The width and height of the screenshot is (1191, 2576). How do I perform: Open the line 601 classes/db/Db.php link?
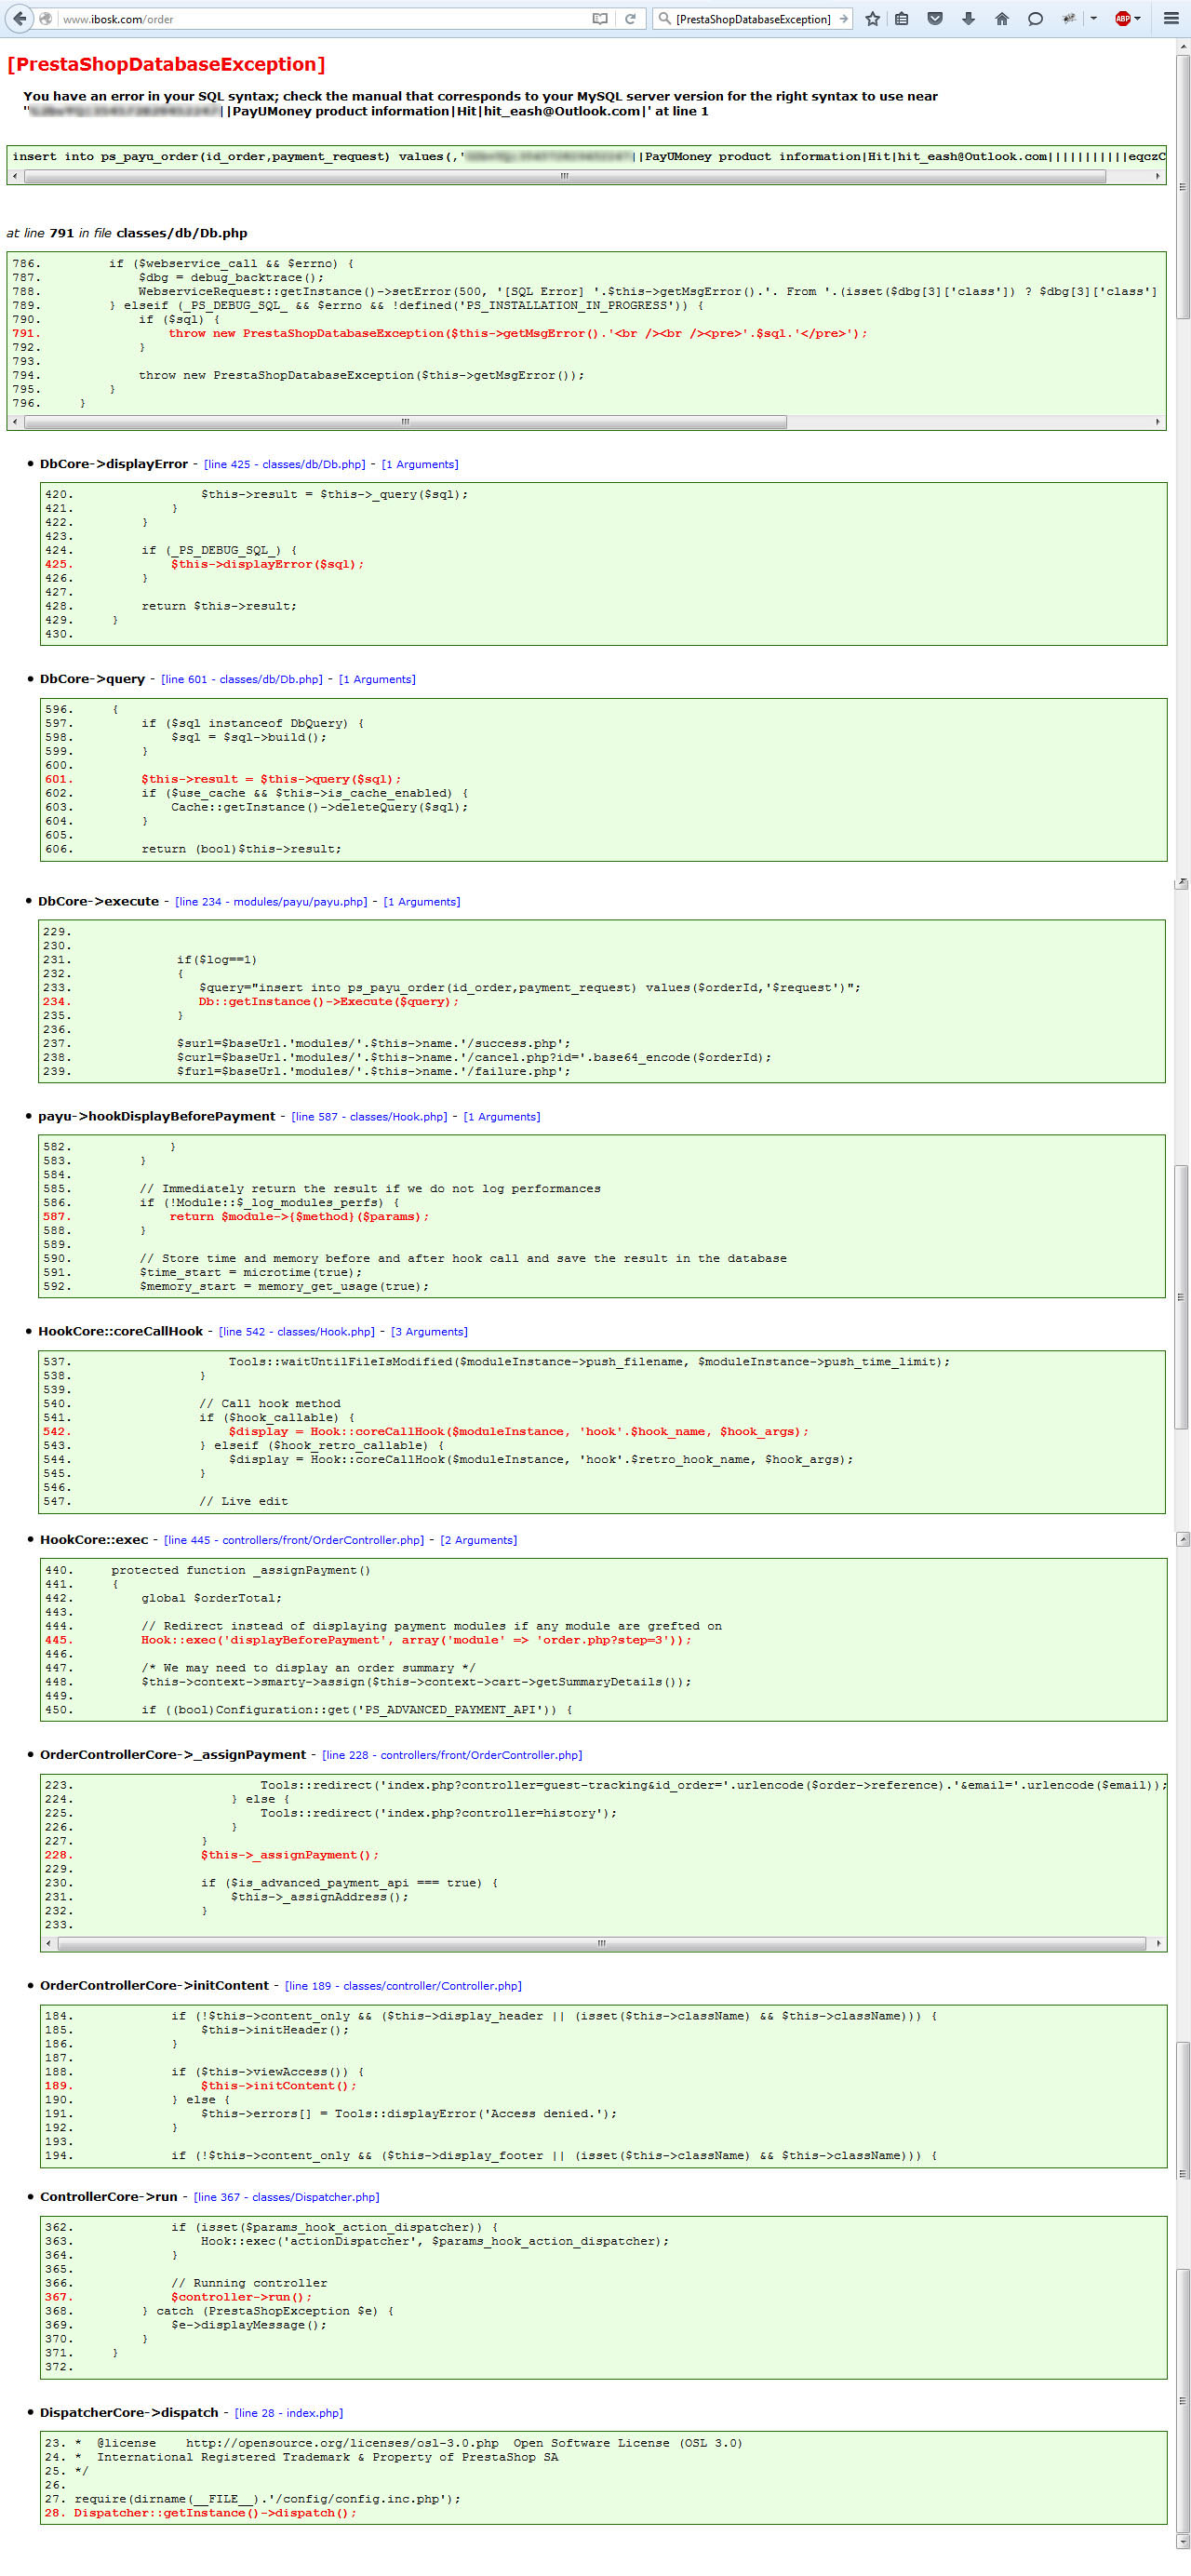[x=242, y=679]
